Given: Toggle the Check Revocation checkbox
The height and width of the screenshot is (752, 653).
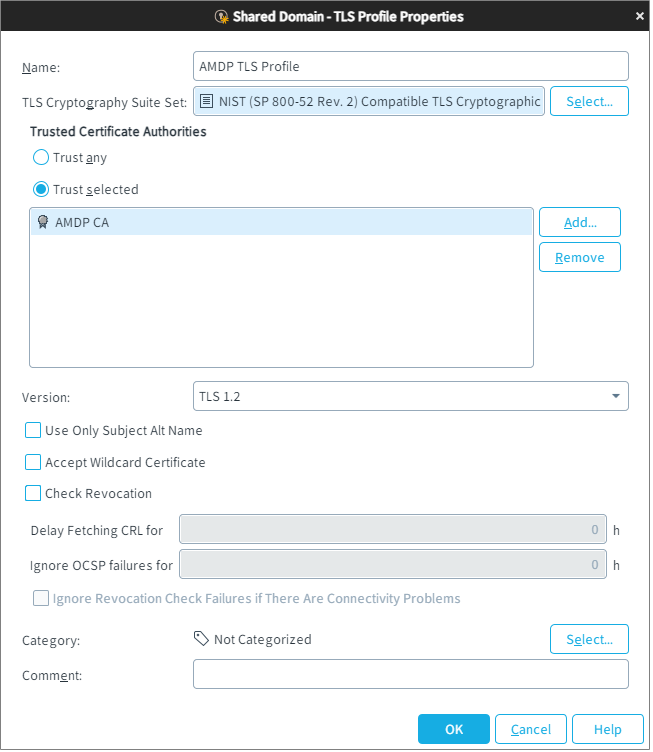Looking at the screenshot, I should pos(34,493).
